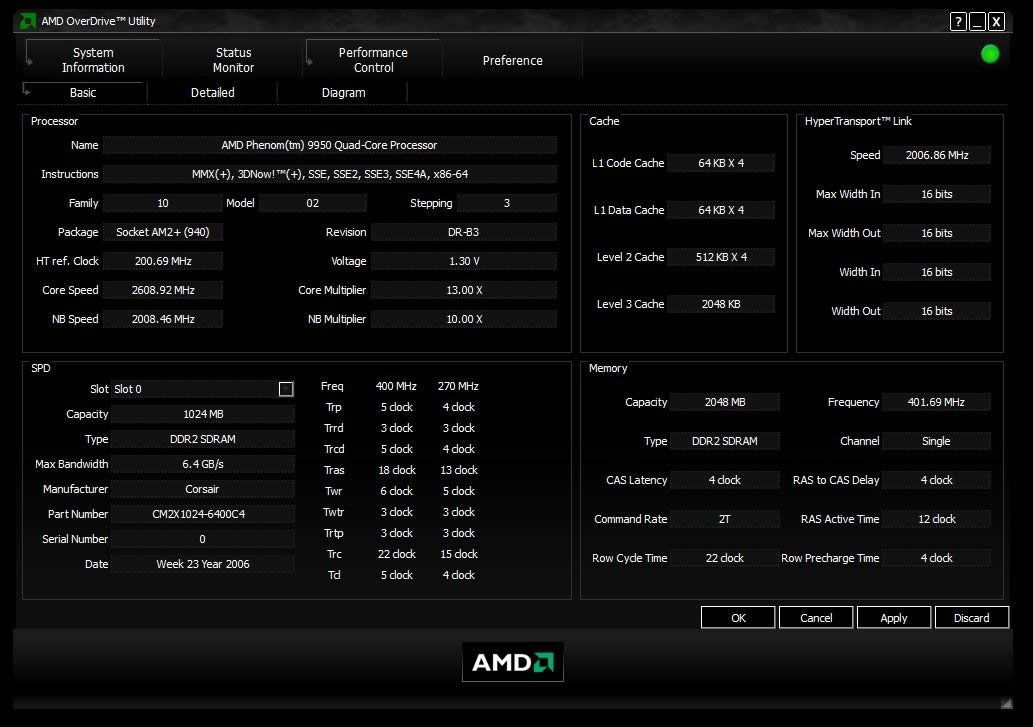The width and height of the screenshot is (1033, 727).
Task: Click the Max Bandwidth value 6.4 GB/s
Action: 203,464
